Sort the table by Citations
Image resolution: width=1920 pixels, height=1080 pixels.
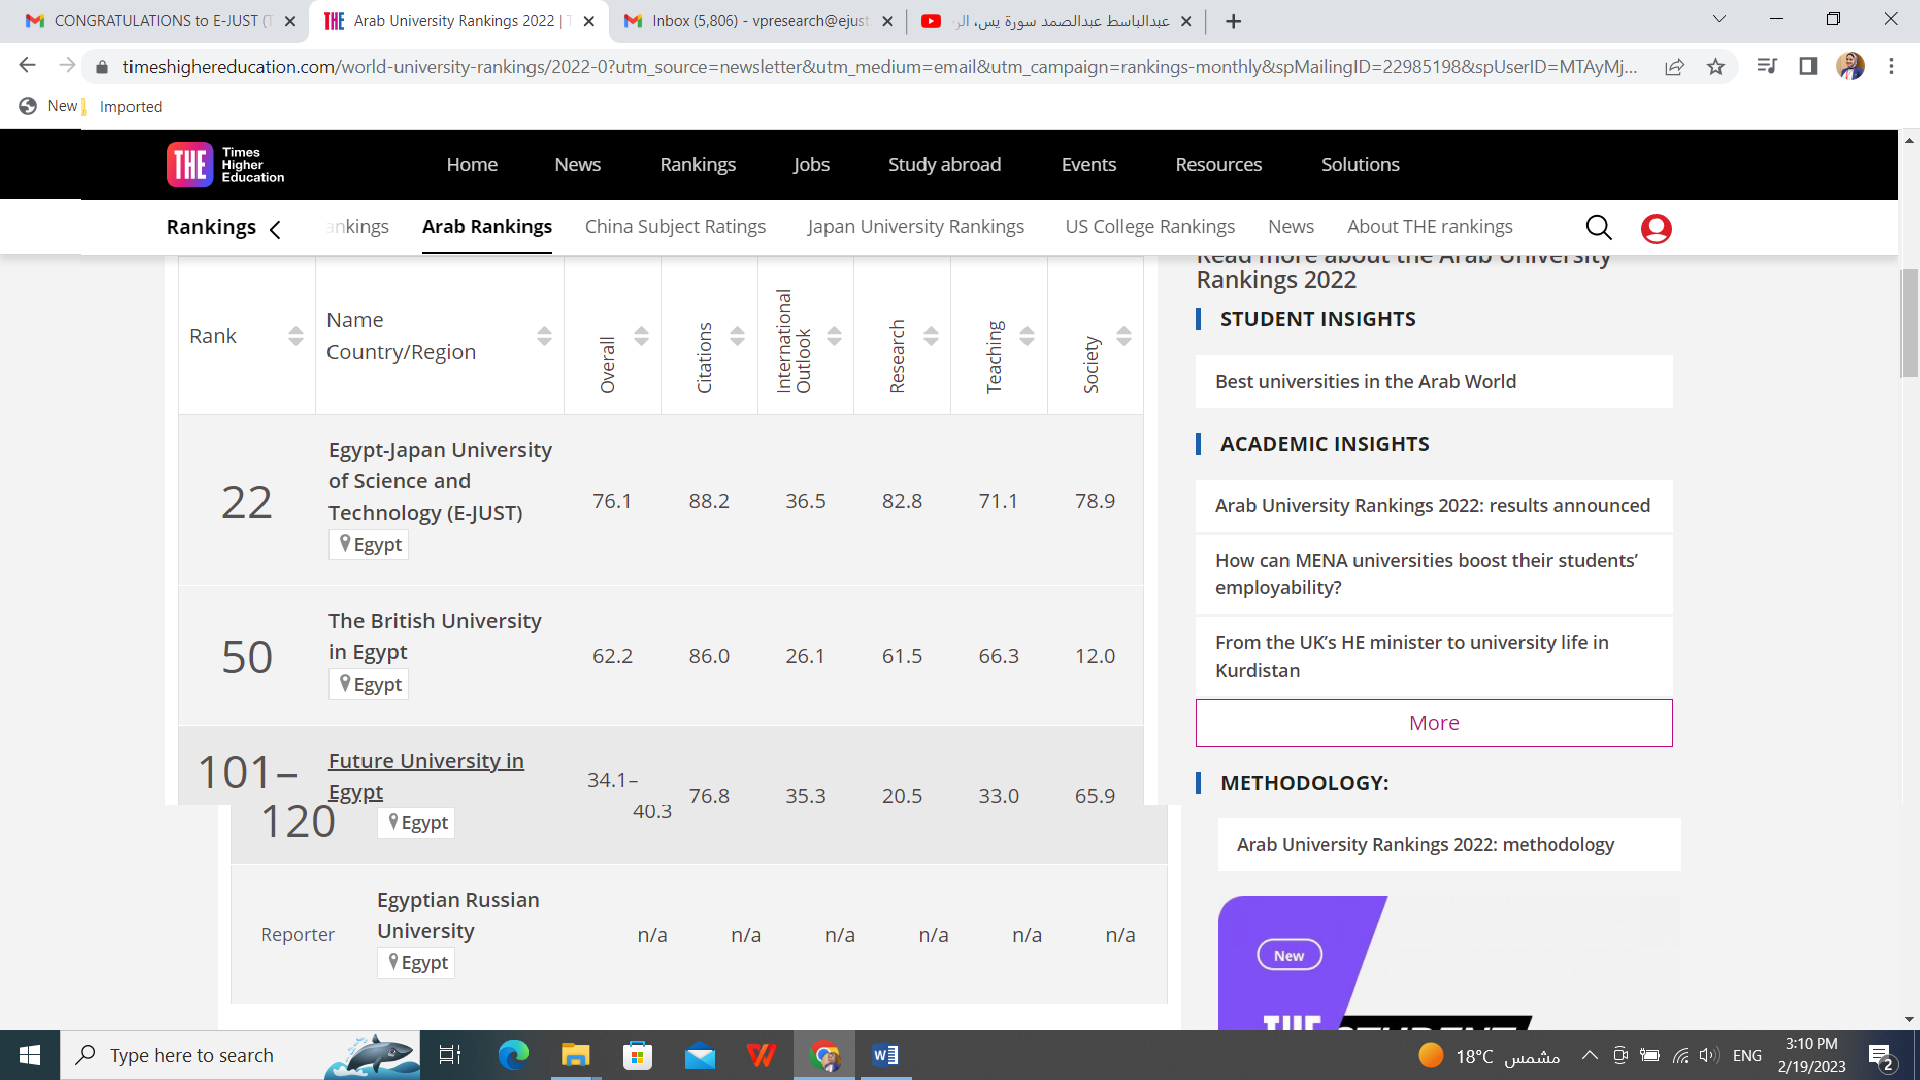click(737, 336)
